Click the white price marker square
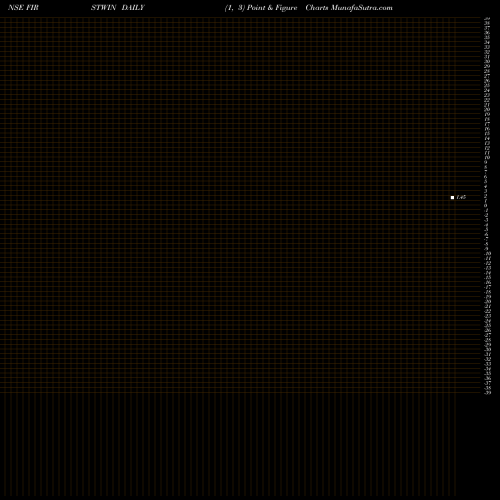Viewport: 500px width, 500px height. pos(452,198)
